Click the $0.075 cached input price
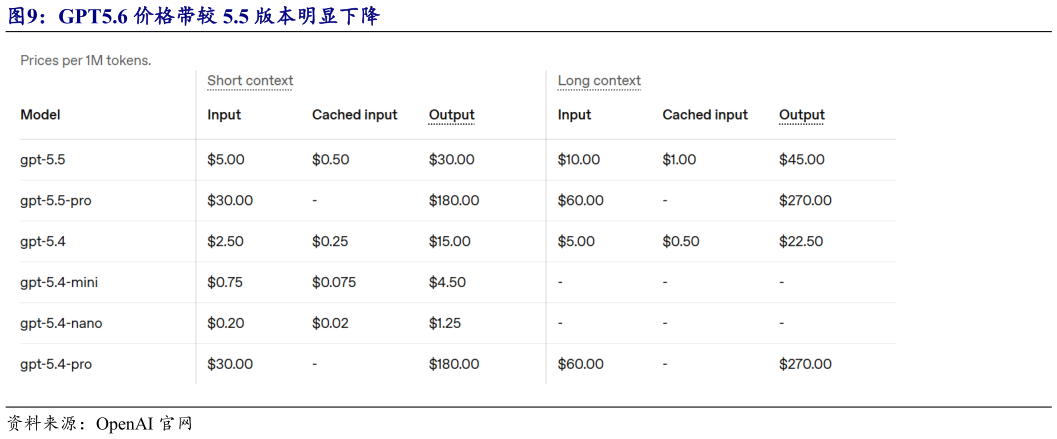This screenshot has width=1057, height=439. tap(334, 282)
